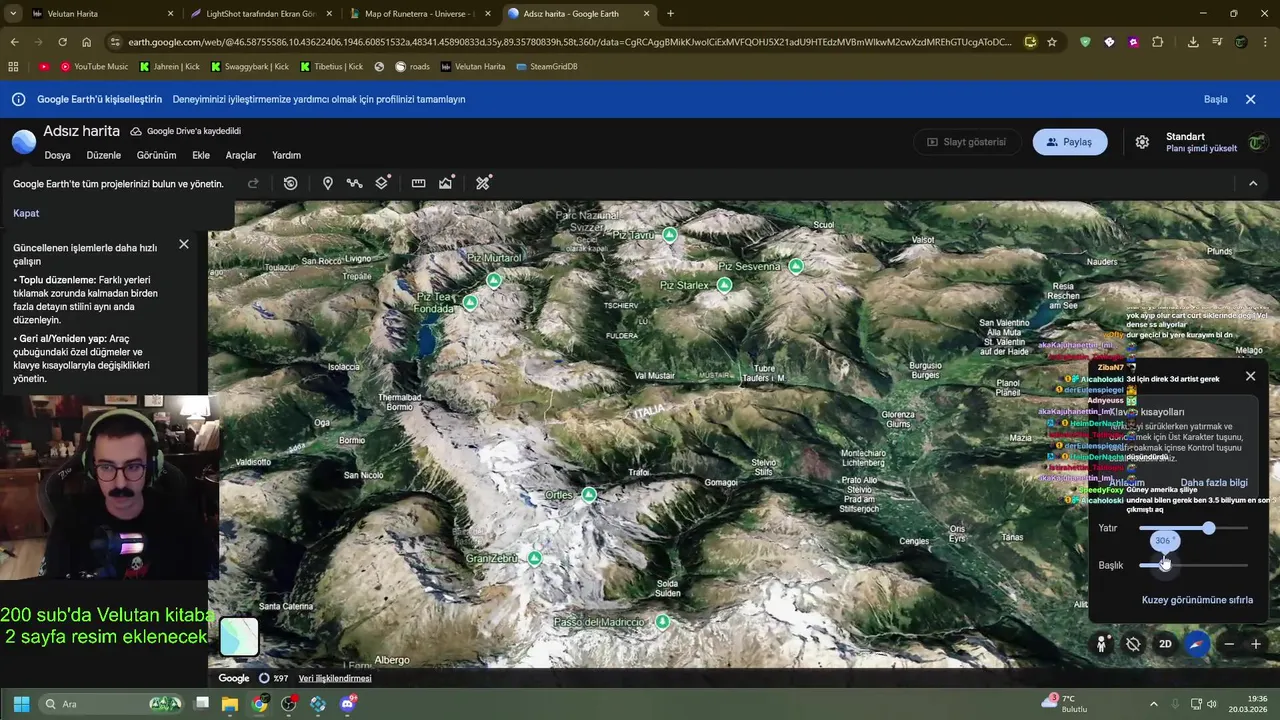Open the history/time lapse clock tool
This screenshot has height=720, width=1280.
pyautogui.click(x=290, y=183)
